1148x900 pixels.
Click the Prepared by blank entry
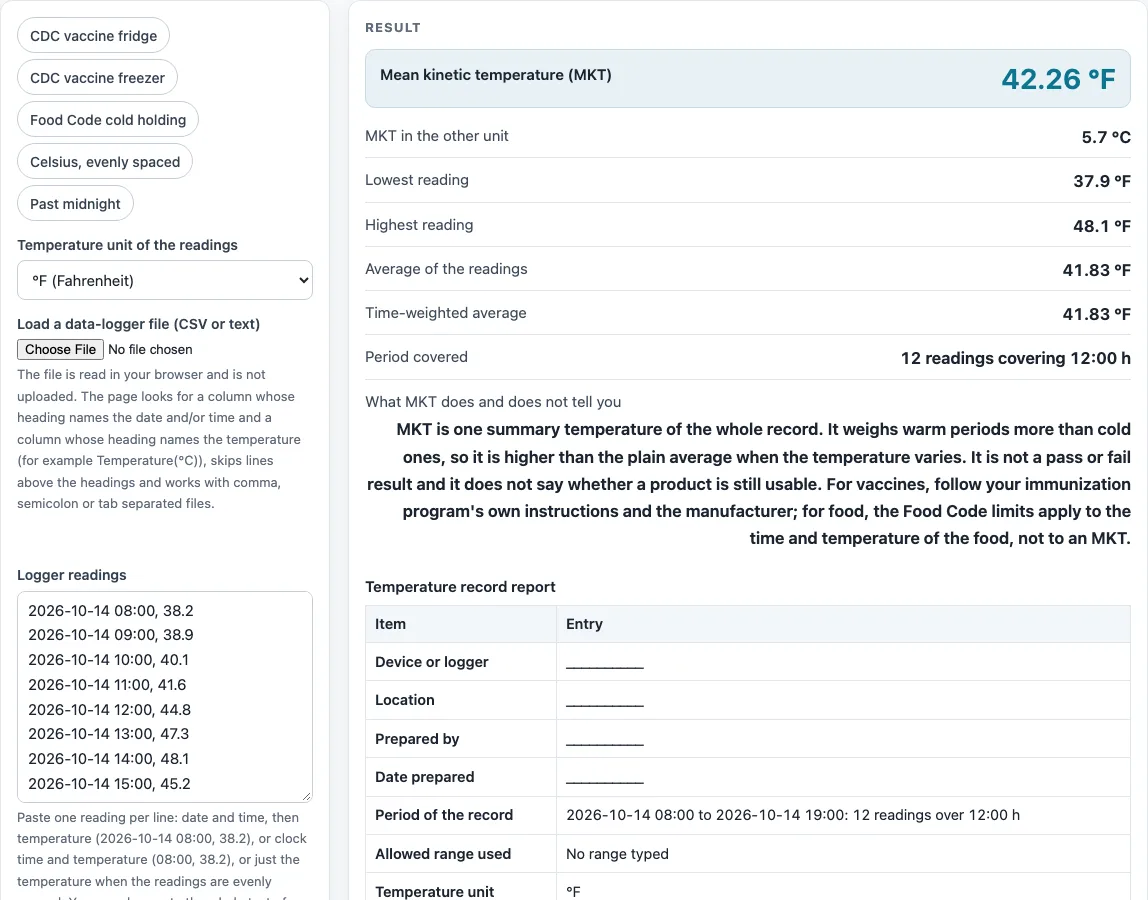click(x=605, y=739)
